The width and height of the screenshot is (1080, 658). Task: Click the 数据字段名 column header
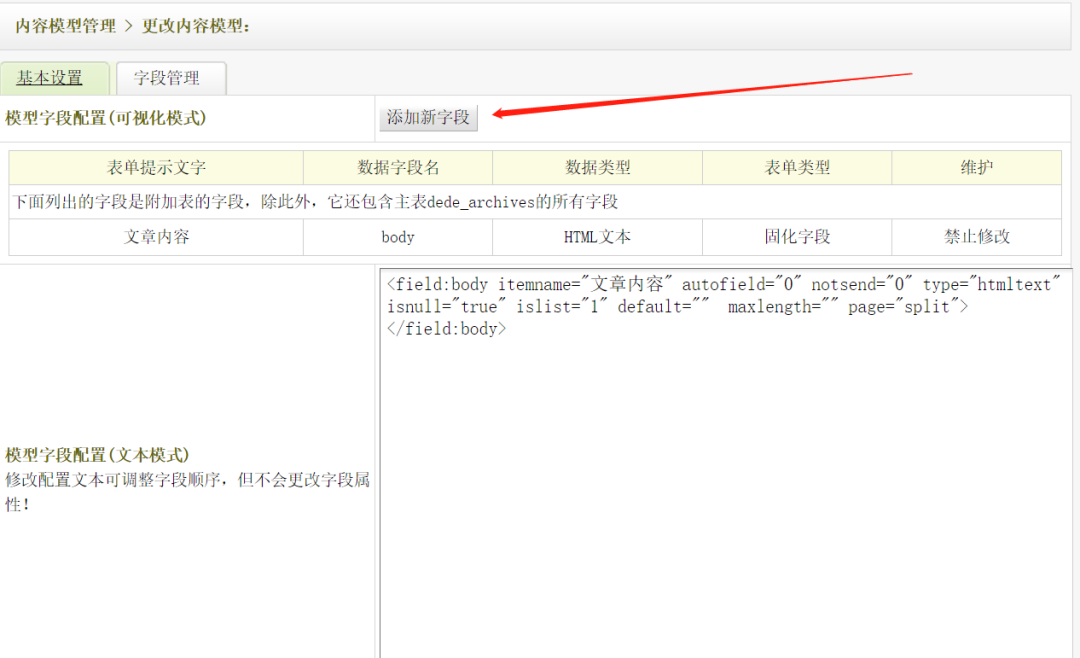pos(398,168)
